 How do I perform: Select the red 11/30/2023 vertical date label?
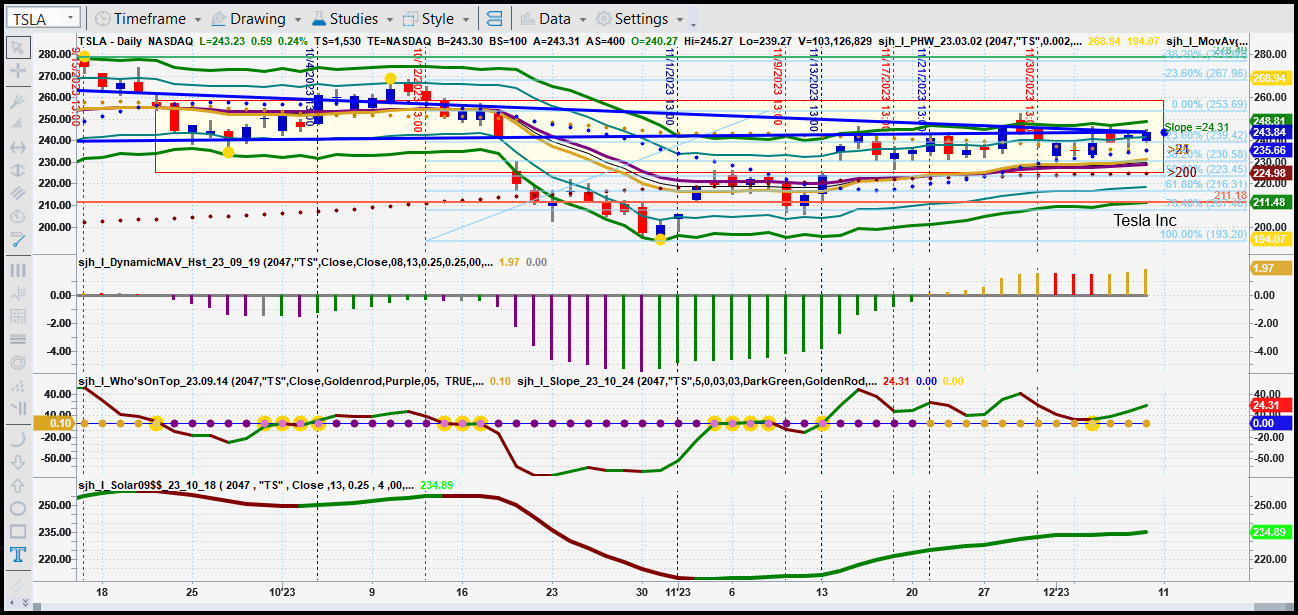pos(1029,91)
